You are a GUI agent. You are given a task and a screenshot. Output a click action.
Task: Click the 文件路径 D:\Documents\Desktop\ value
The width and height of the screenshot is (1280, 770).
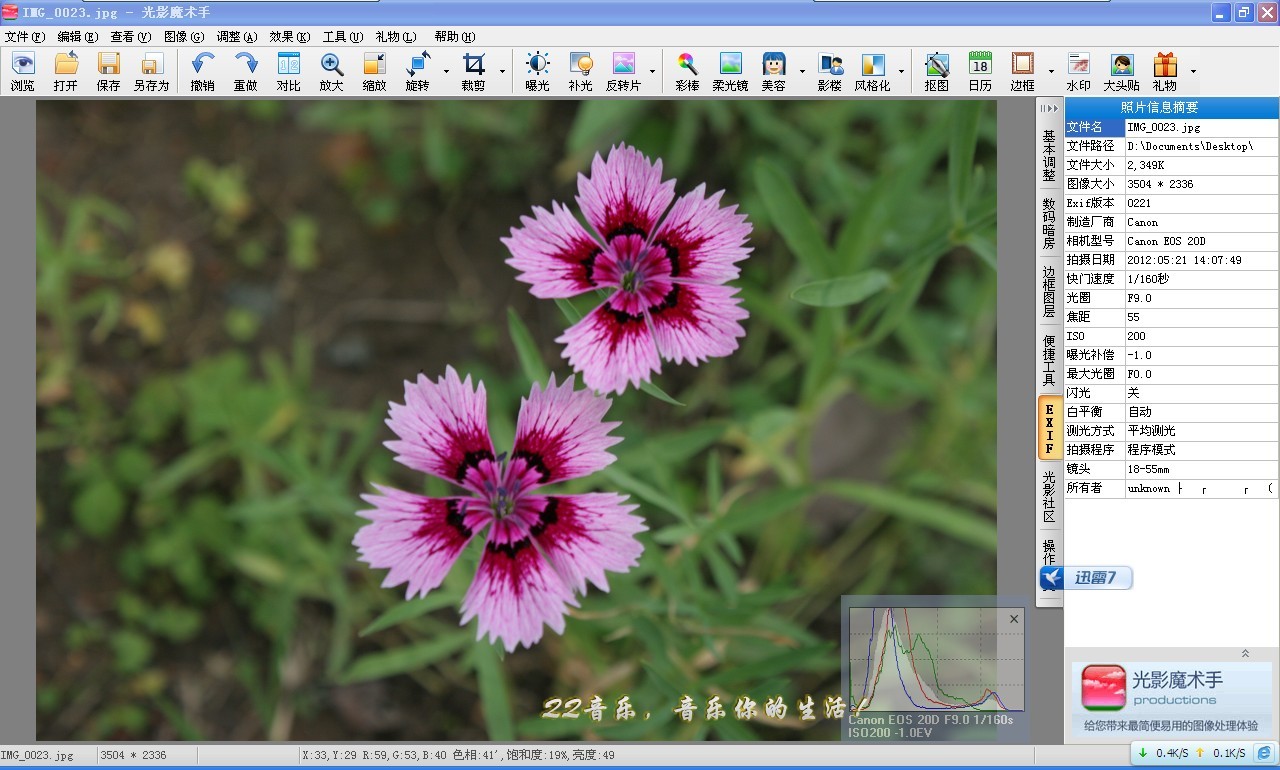pos(1201,146)
